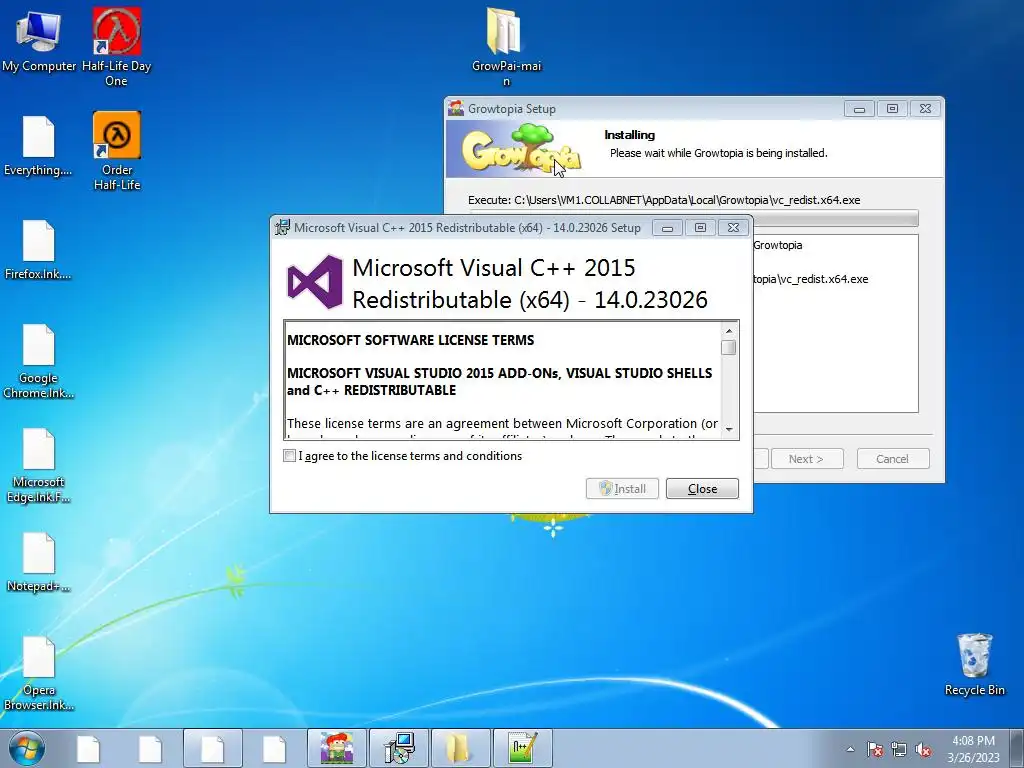Click the license scrollbar thumb
This screenshot has width=1024, height=768.
point(729,347)
